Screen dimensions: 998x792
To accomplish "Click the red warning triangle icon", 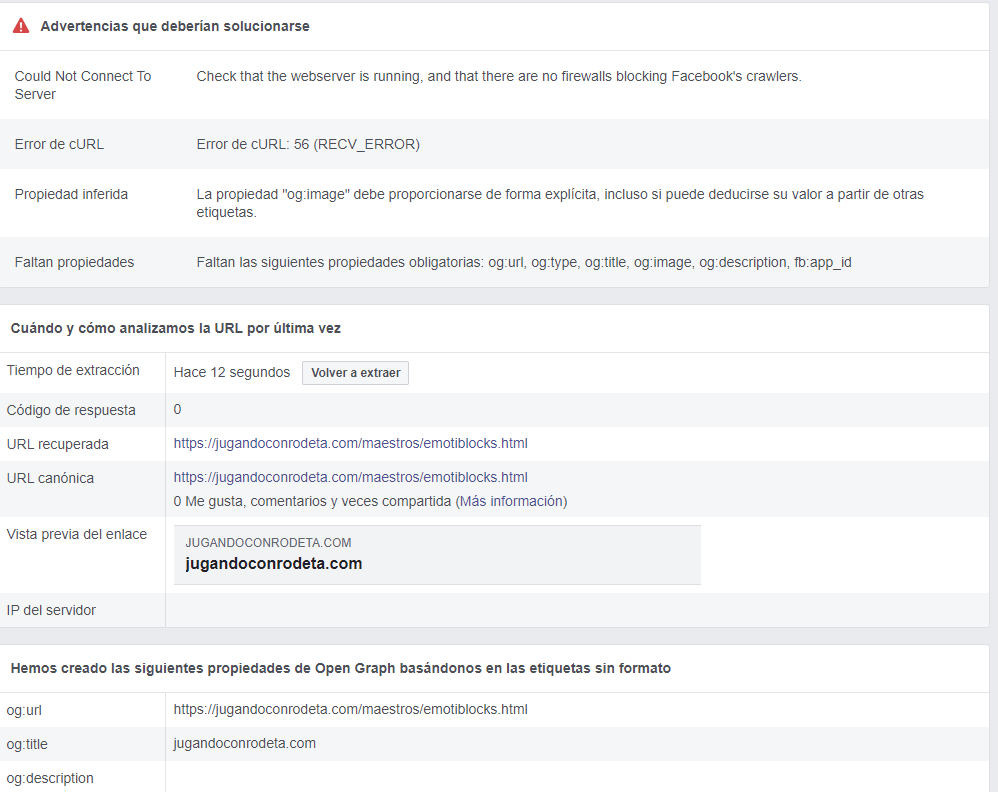I will [x=21, y=26].
